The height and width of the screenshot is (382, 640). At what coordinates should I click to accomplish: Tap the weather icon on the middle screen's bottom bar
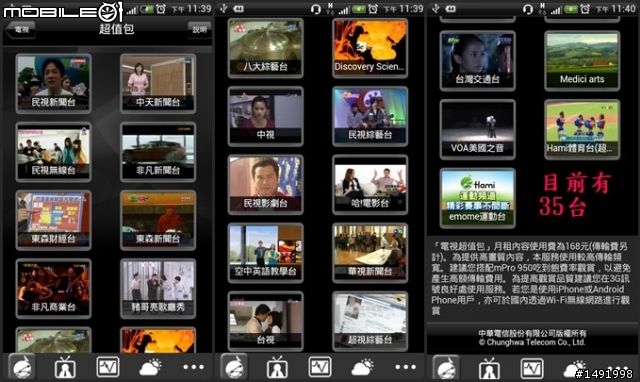(x=362, y=367)
